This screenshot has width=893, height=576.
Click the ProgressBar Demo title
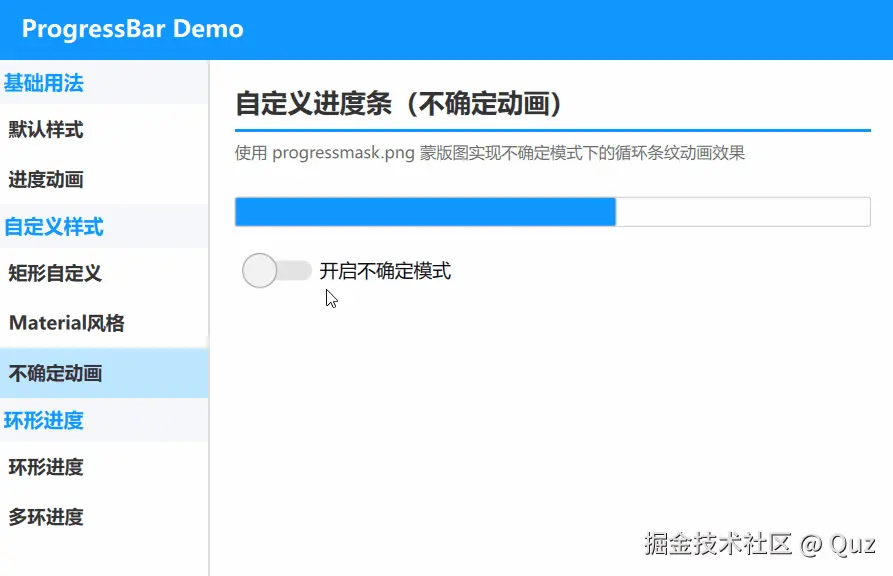[133, 28]
